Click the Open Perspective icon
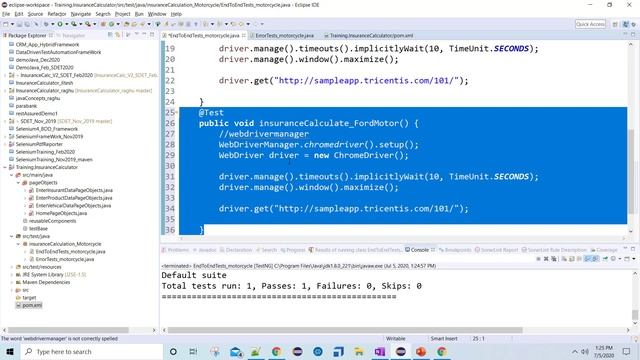Screen dimensions: 640x360 (615, 24)
